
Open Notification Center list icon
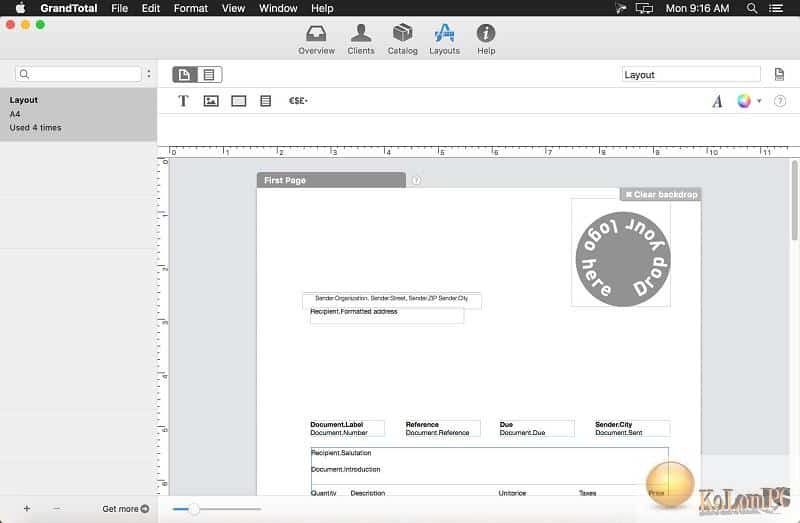(x=776, y=8)
